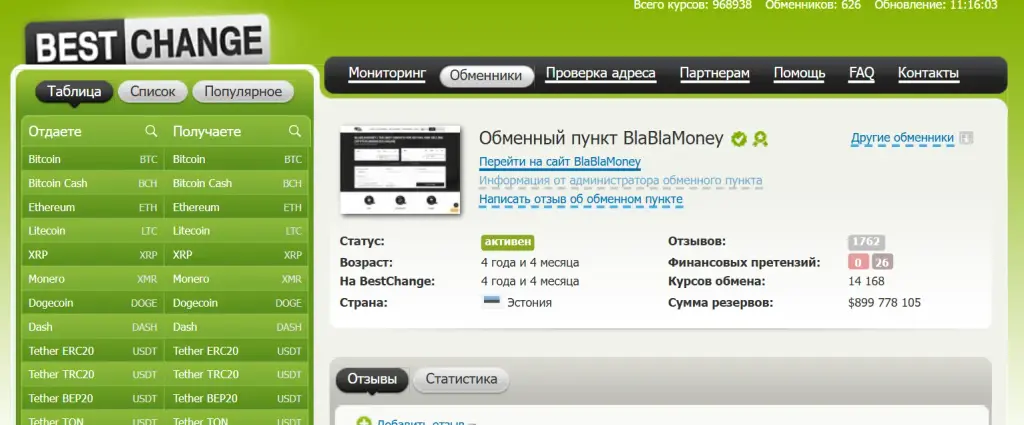The image size is (1024, 425).
Task: Click the 26 closed claims badge
Action: coord(882,262)
